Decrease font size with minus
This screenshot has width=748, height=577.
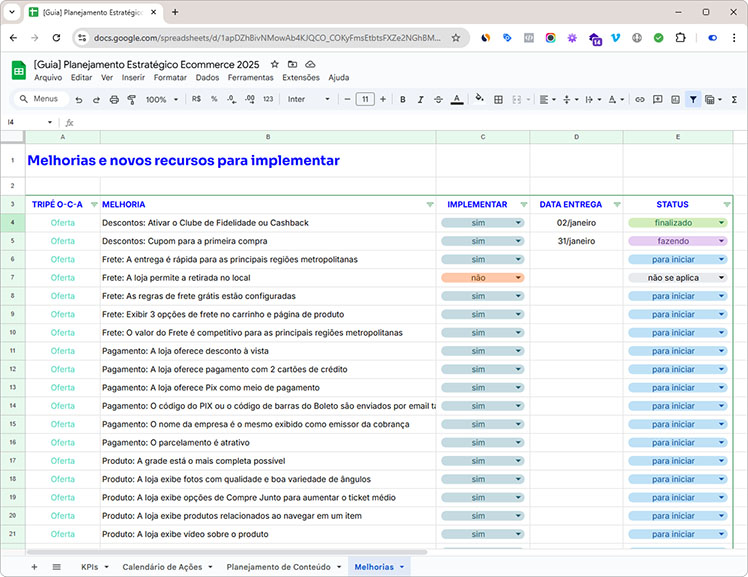[347, 99]
